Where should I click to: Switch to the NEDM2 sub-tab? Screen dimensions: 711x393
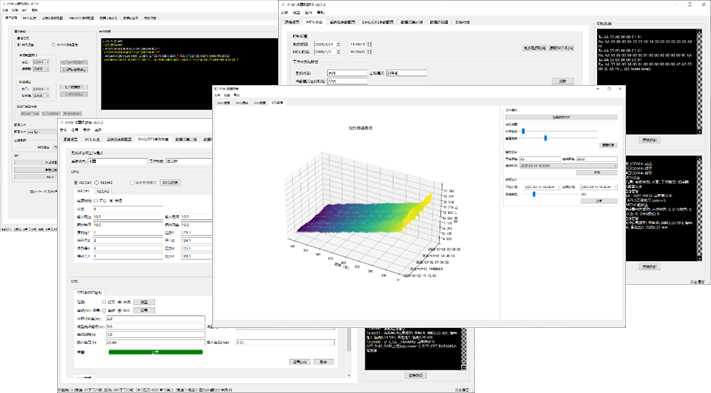tap(103, 191)
